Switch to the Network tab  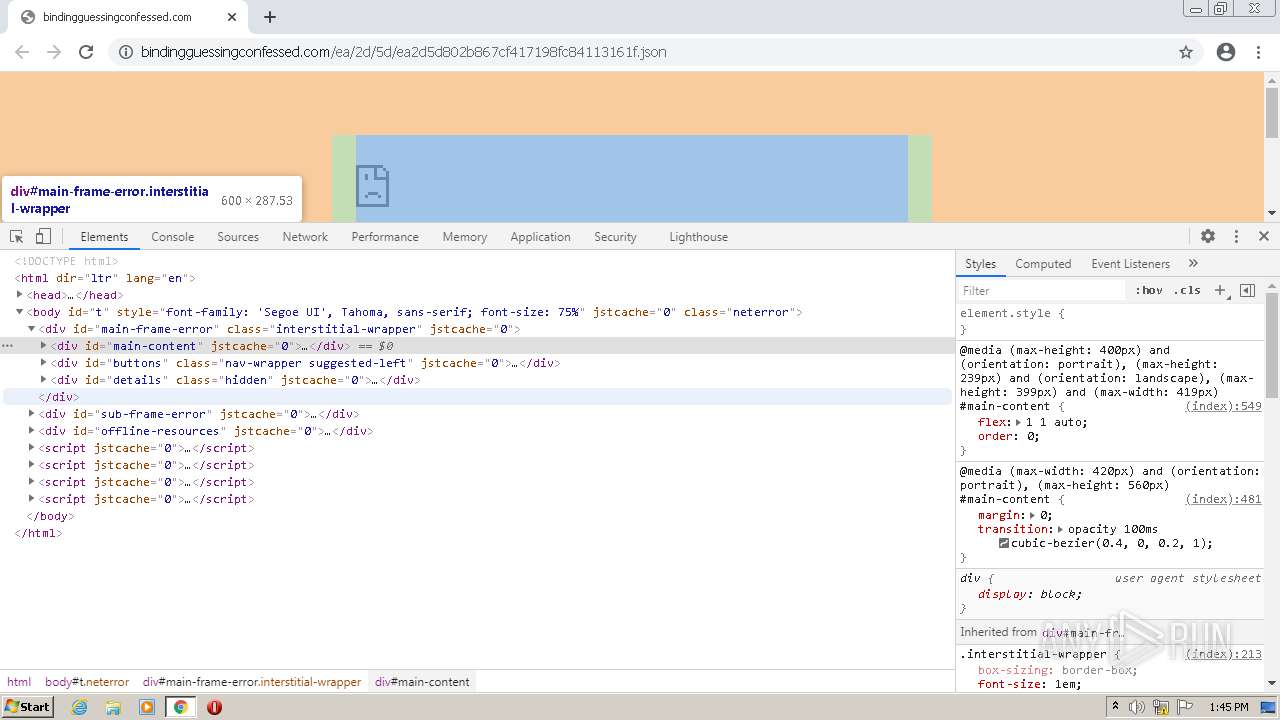[x=305, y=237]
